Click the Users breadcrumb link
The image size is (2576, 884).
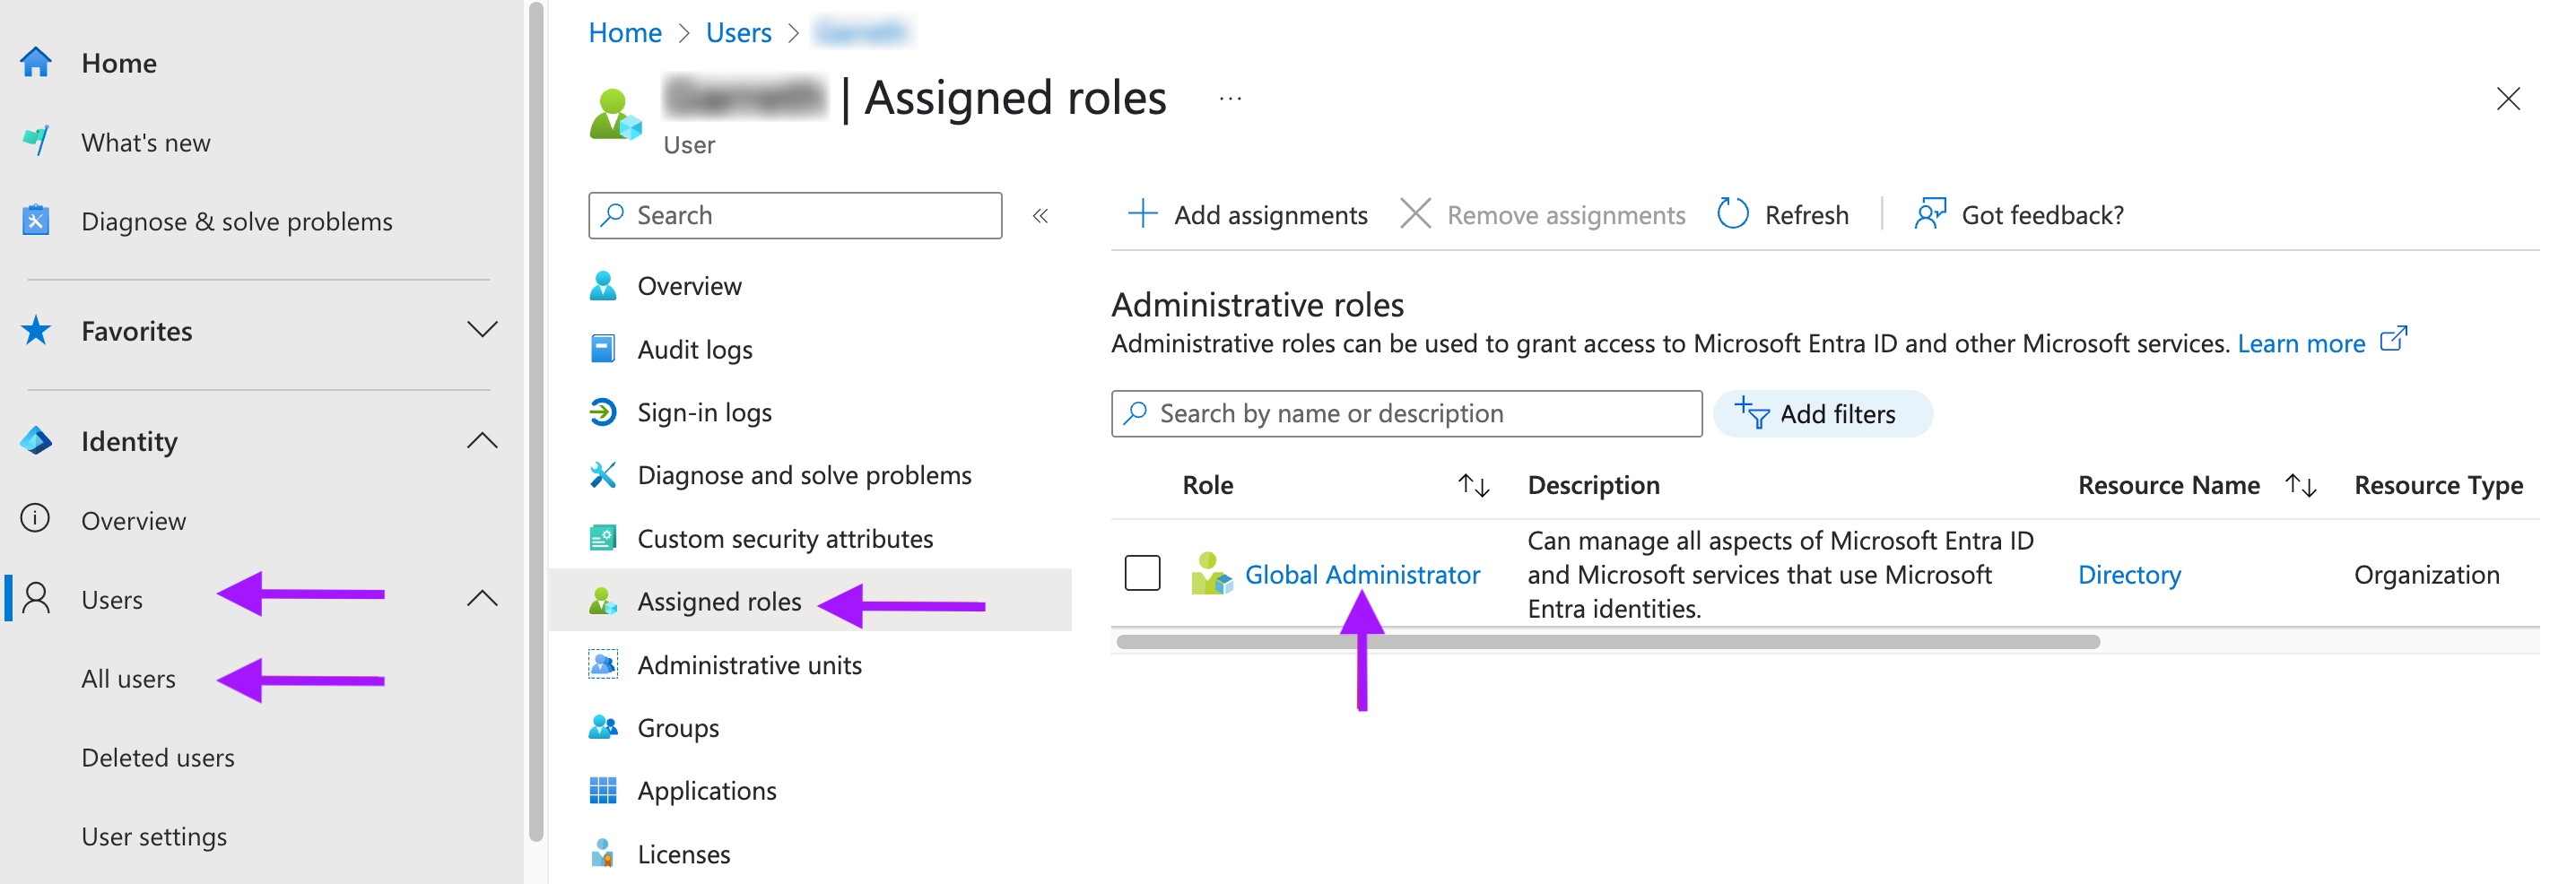click(738, 32)
